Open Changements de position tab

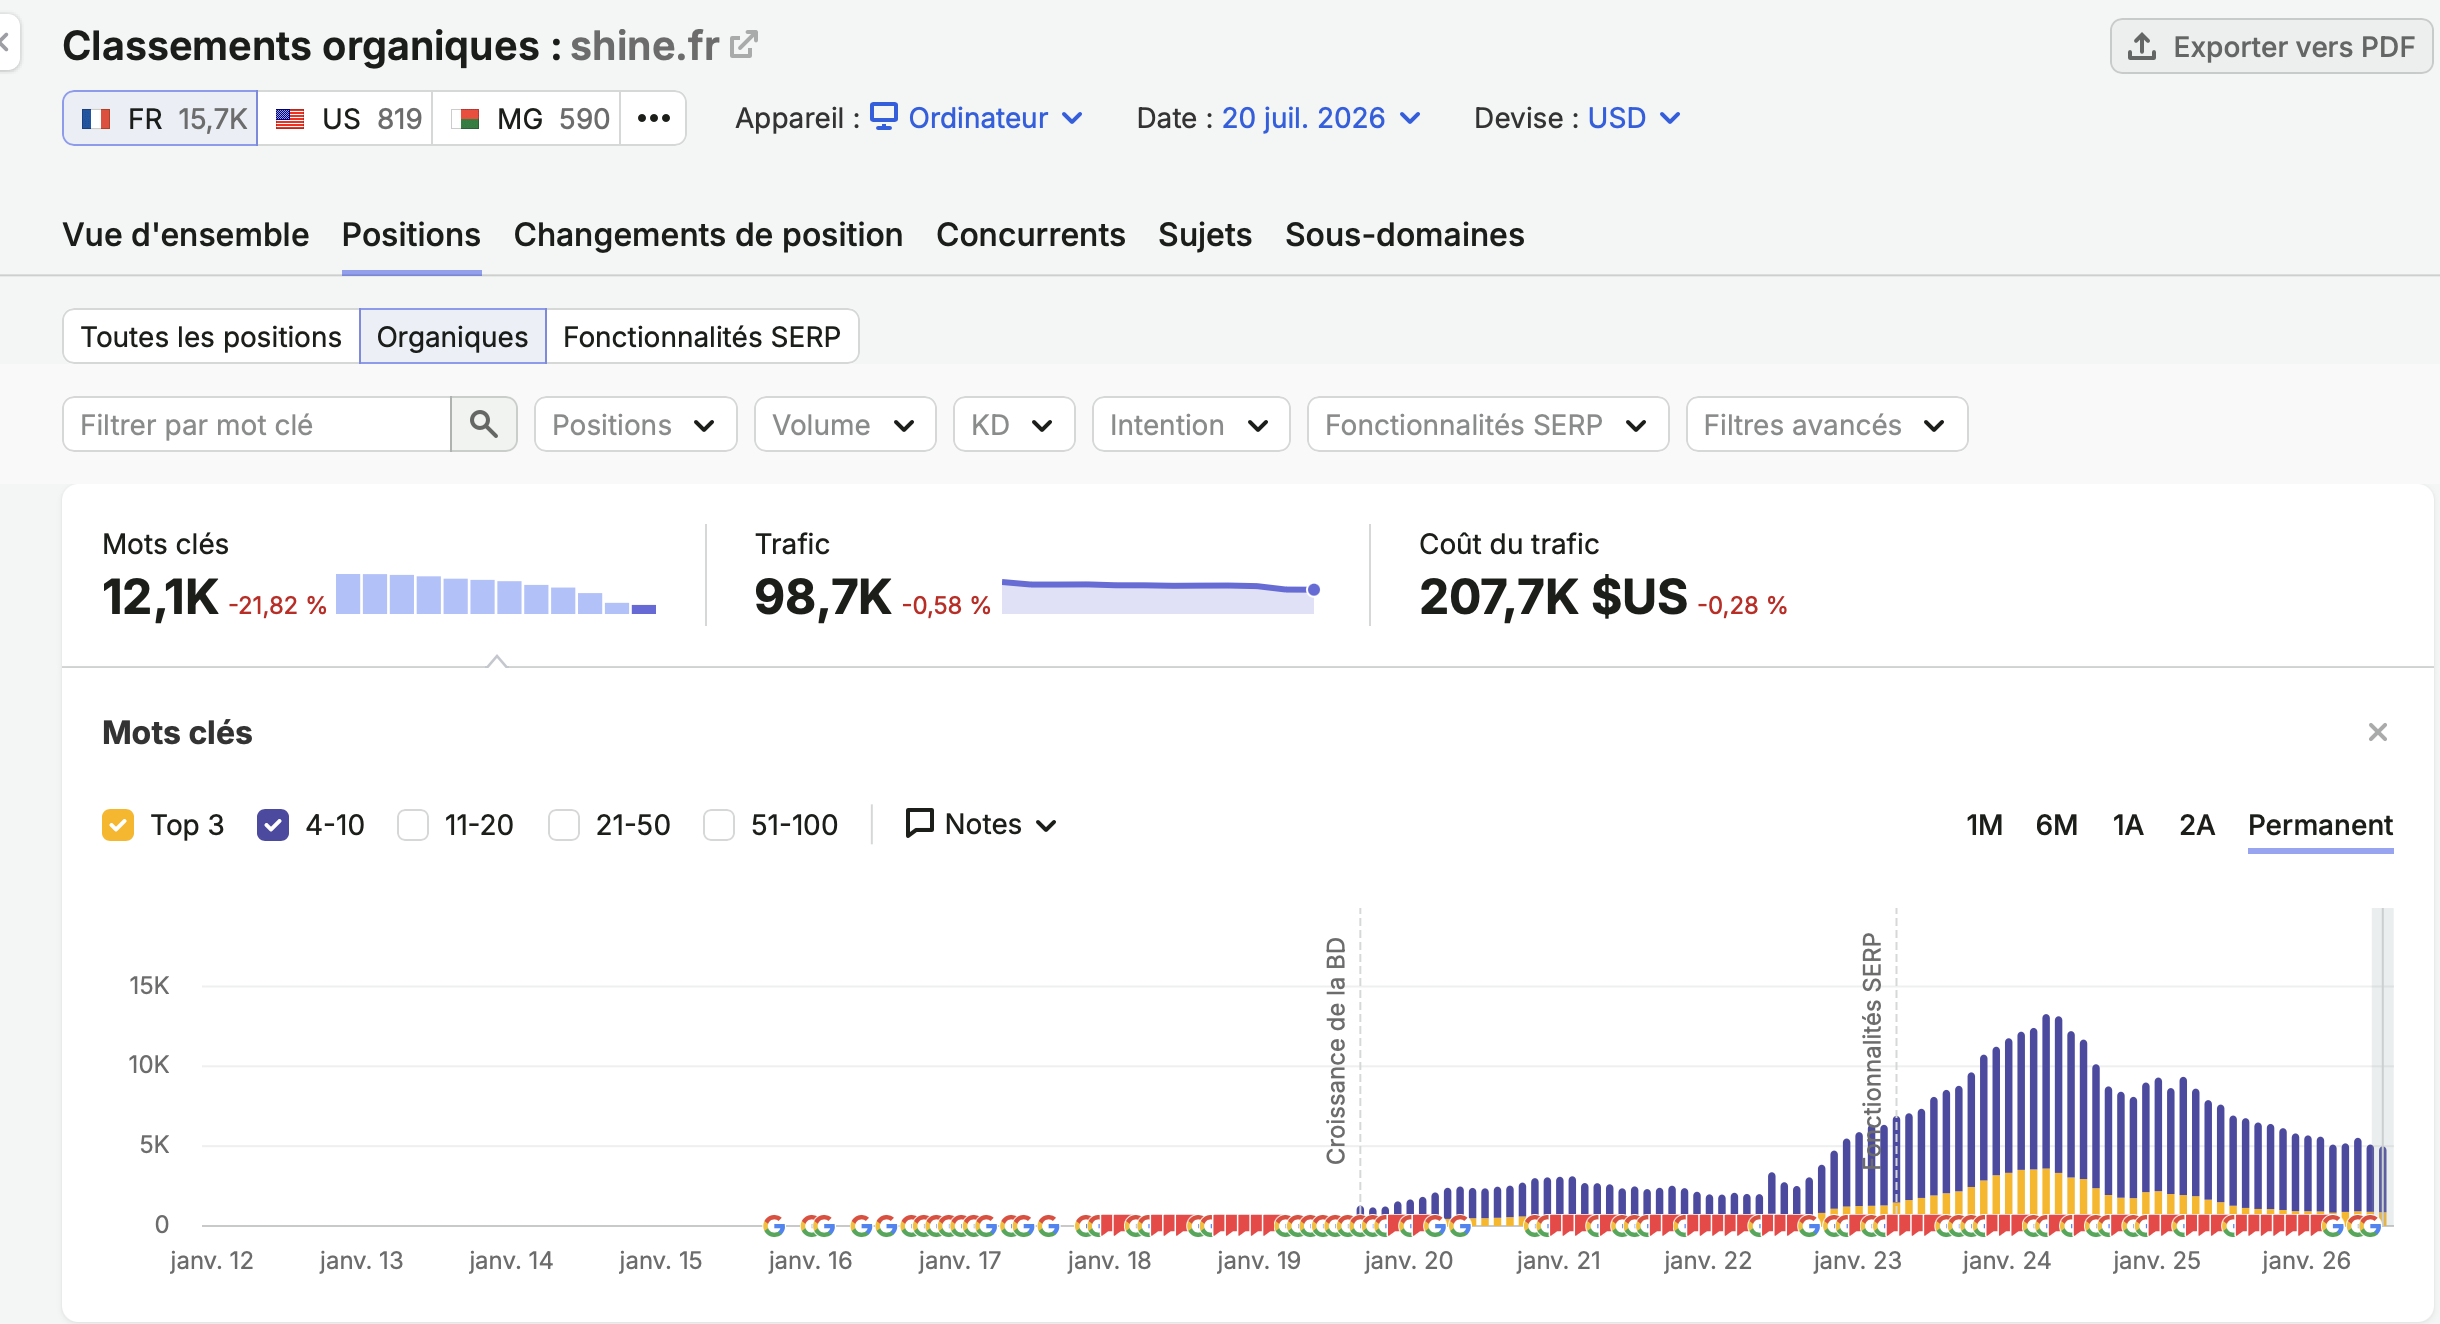click(x=708, y=234)
